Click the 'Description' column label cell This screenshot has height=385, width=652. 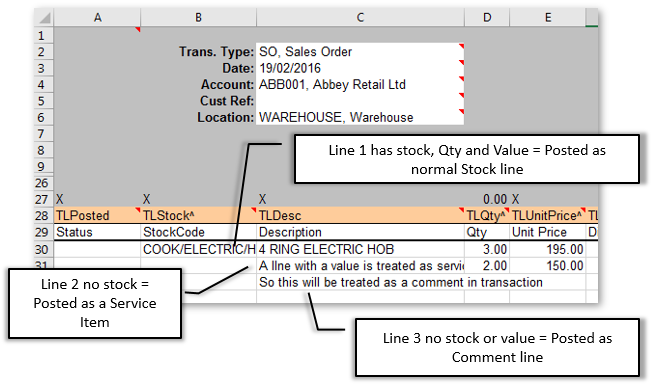point(360,232)
